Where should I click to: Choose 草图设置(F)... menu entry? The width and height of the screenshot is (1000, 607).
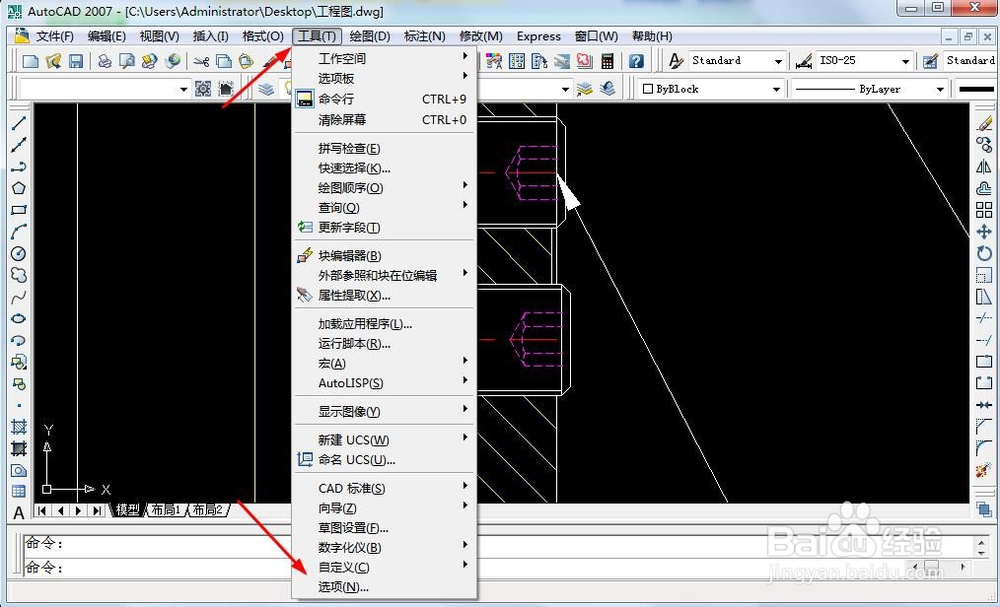click(x=385, y=527)
